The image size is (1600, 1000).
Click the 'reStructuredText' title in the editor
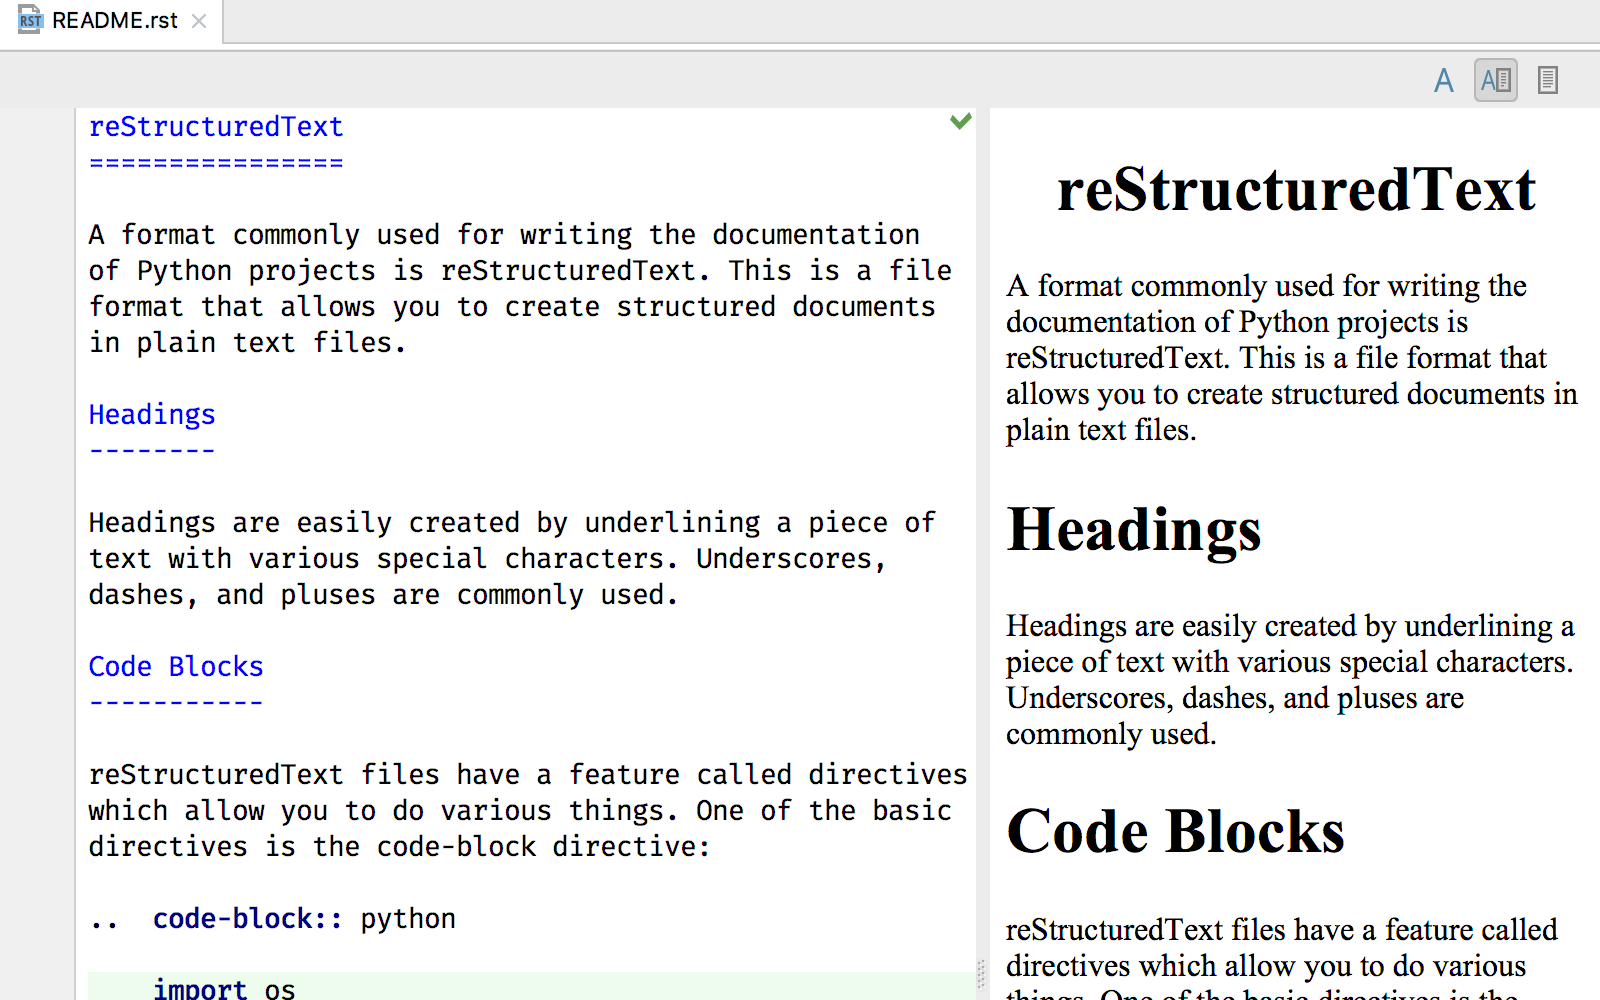(216, 127)
